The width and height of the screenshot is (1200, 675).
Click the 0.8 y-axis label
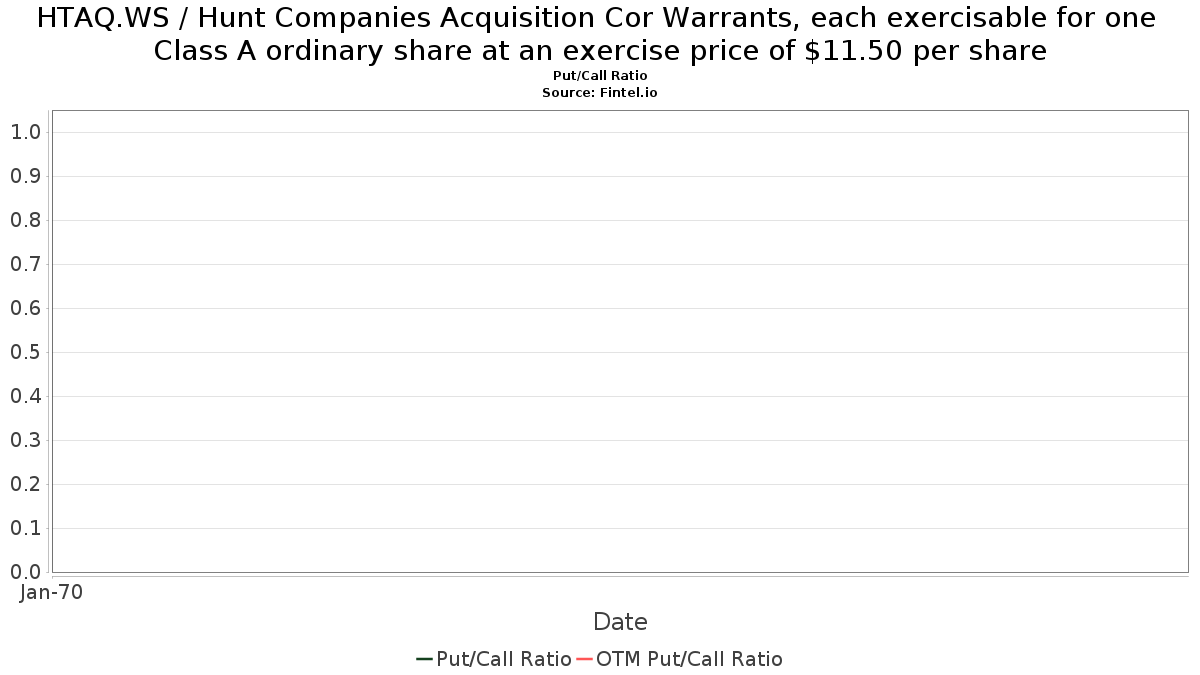point(25,220)
